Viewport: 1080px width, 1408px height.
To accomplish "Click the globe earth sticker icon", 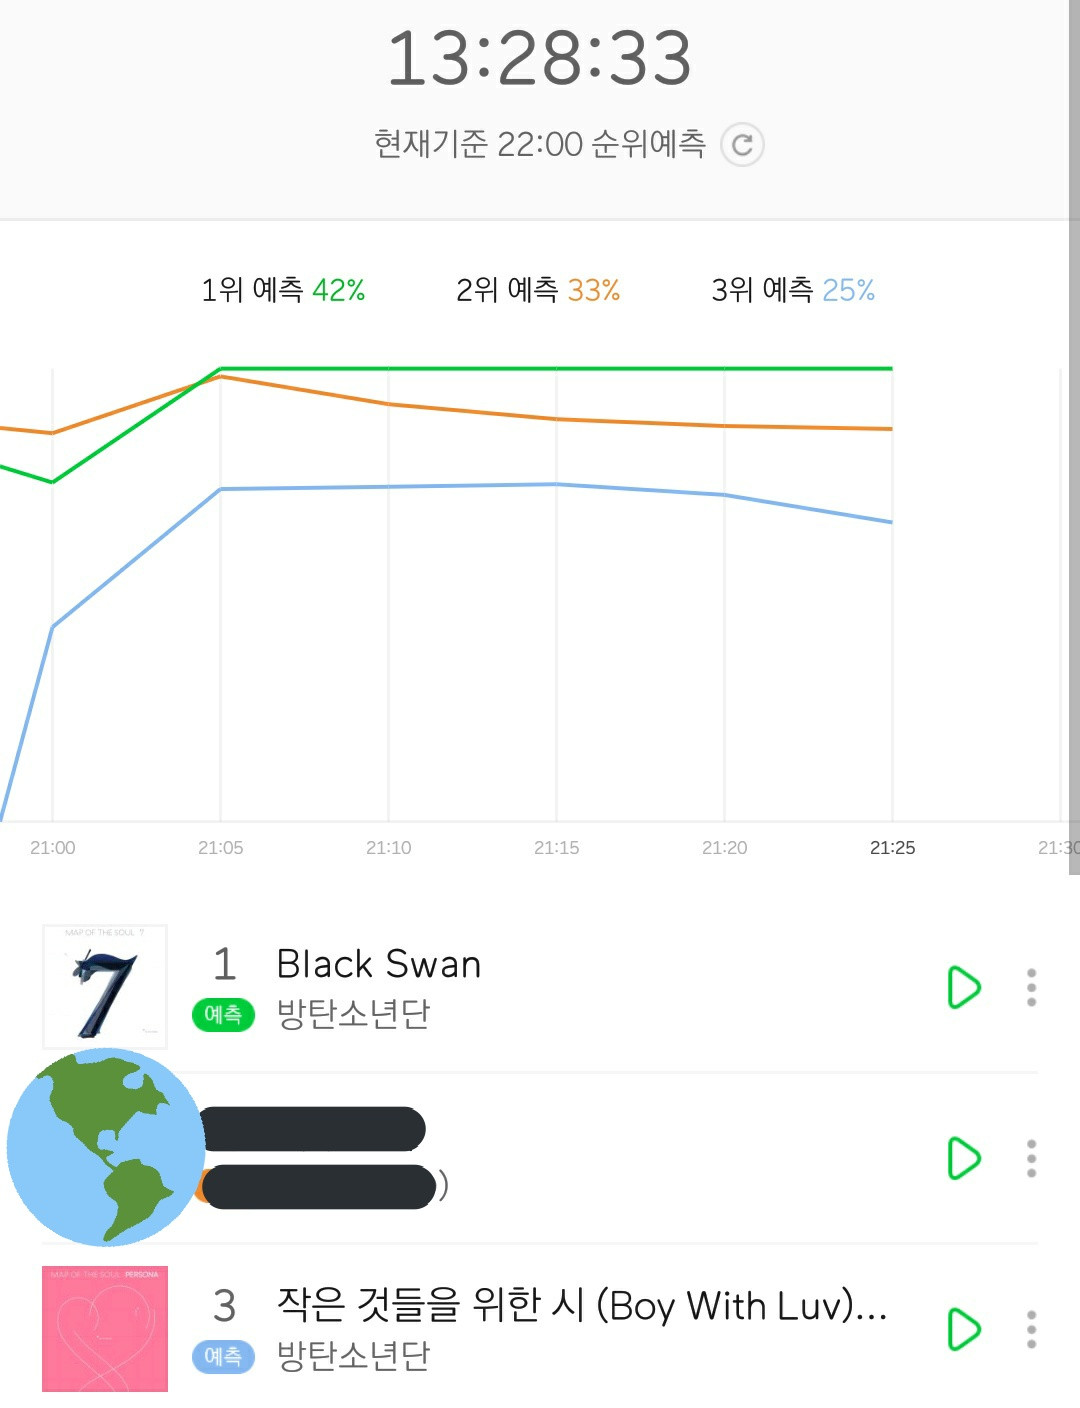I will [x=105, y=1147].
